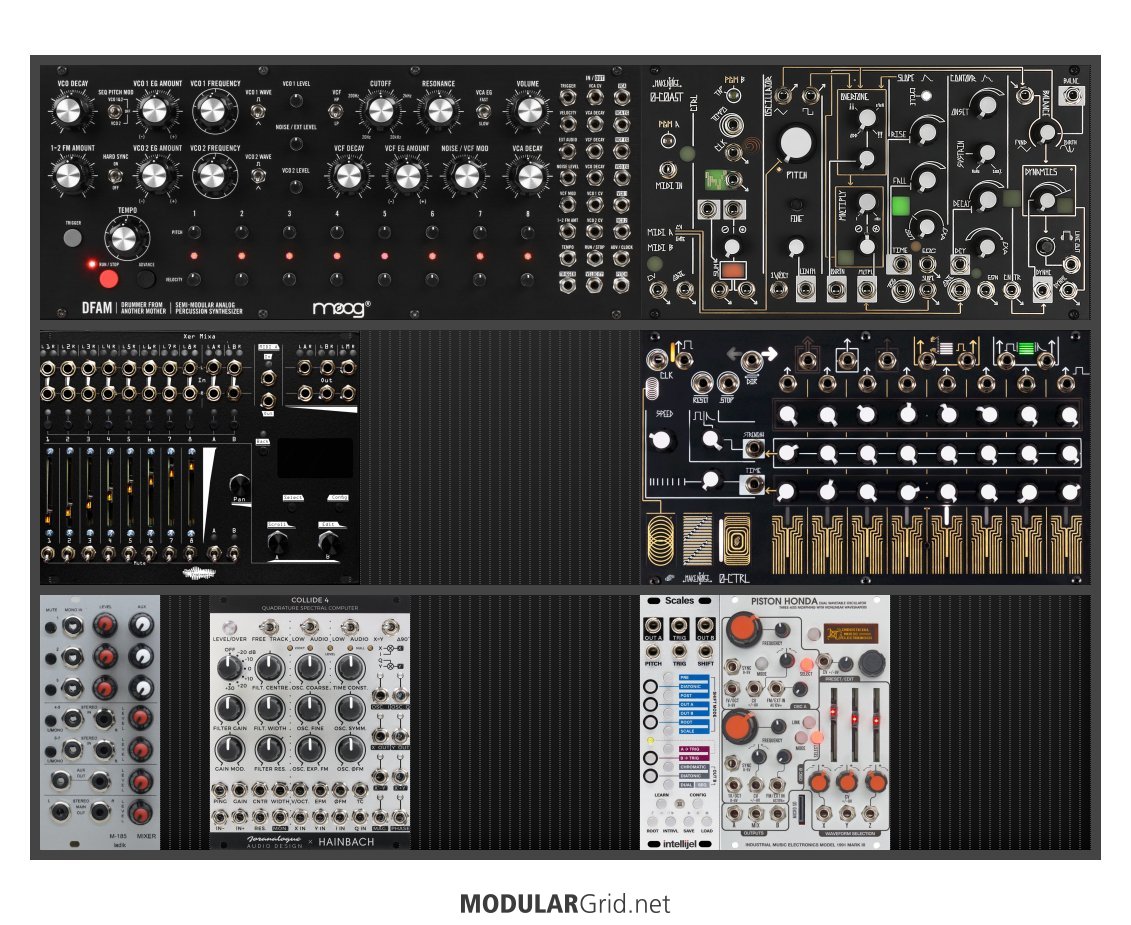Click the stereo main out level knob on M-185

141,812
